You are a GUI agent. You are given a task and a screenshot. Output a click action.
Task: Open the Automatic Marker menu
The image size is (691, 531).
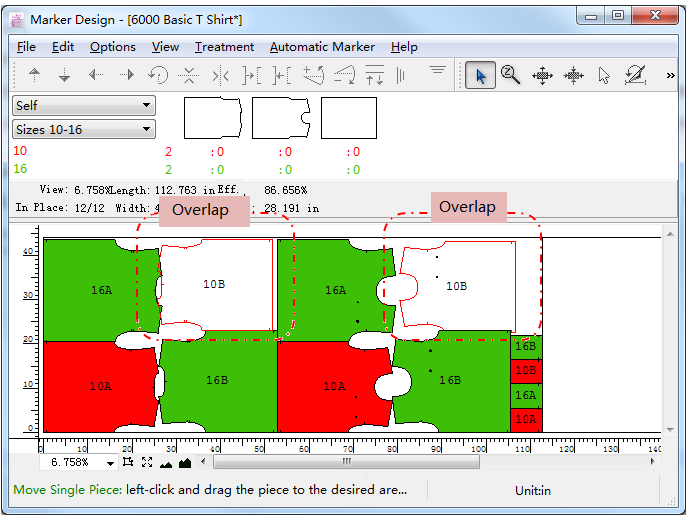click(x=322, y=47)
